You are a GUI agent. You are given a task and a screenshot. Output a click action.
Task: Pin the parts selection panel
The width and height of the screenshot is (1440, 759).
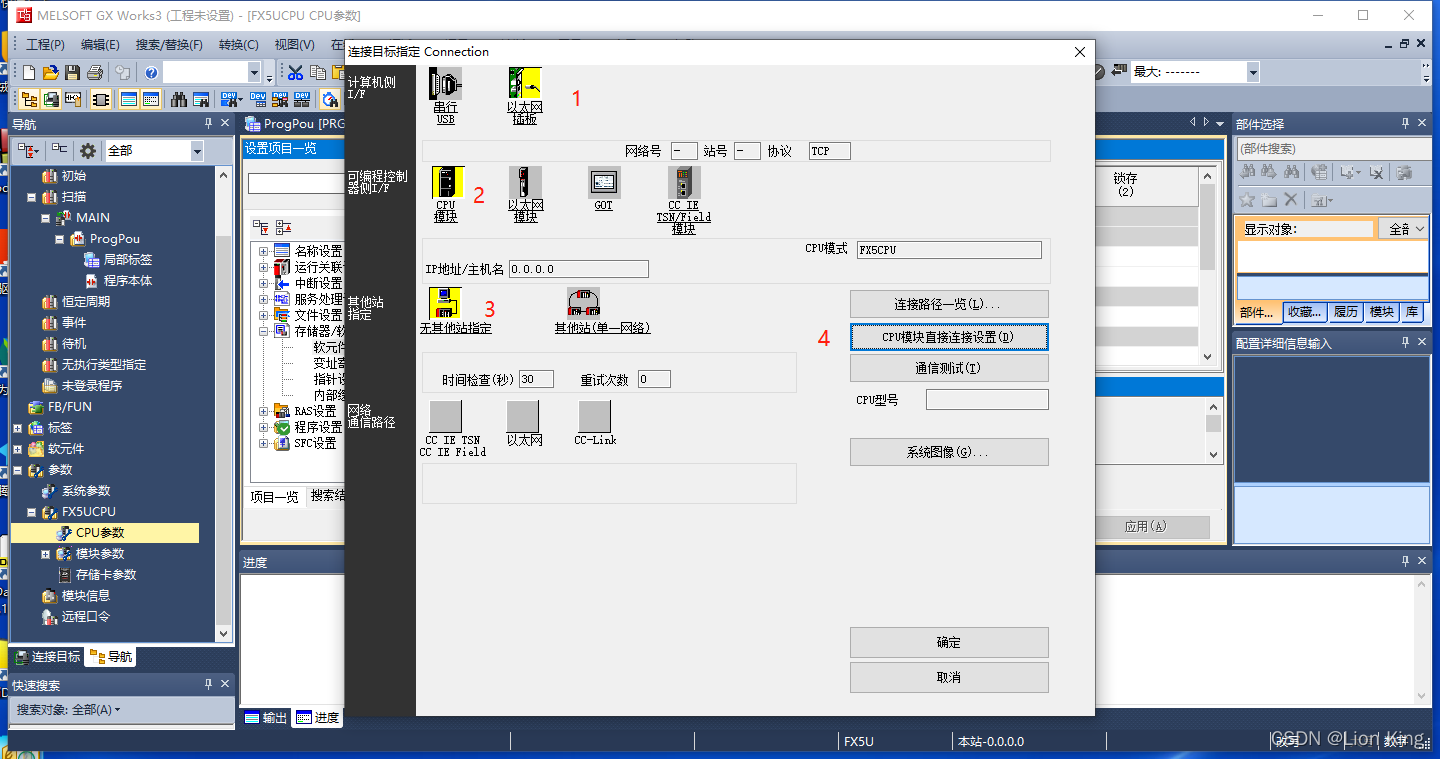[1404, 124]
